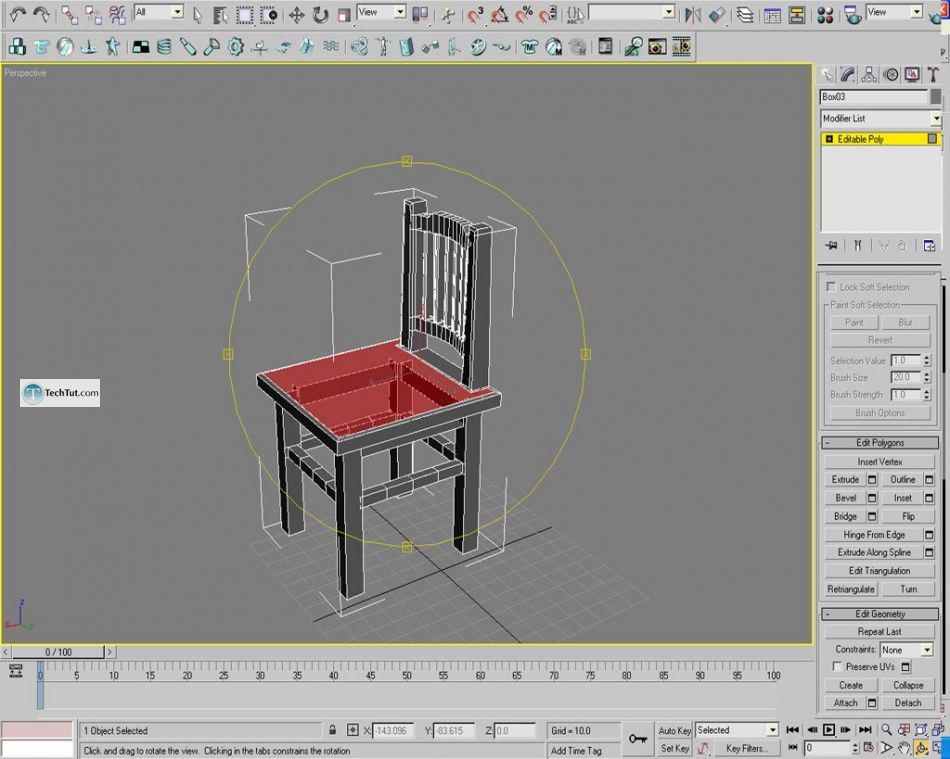This screenshot has height=759, width=950.
Task: Activate the Pan View hand tool
Action: 904,748
